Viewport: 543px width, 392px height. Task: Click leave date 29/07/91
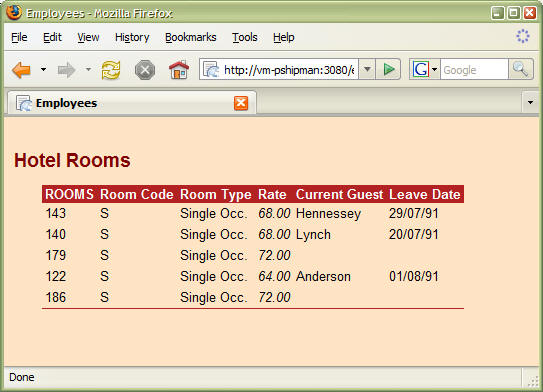414,213
